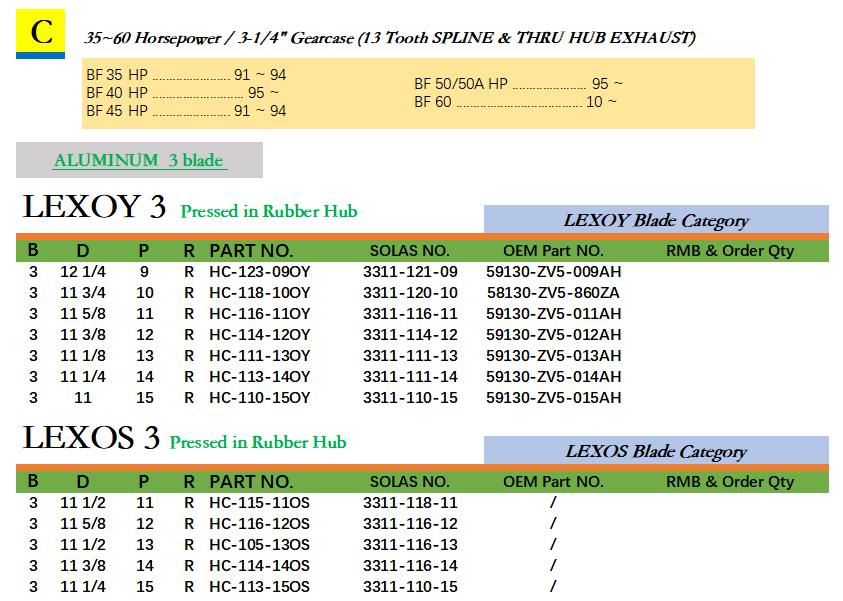The width and height of the screenshot is (843, 601).
Task: Click LEXOY table RMB & Order Qty header
Action: (730, 251)
